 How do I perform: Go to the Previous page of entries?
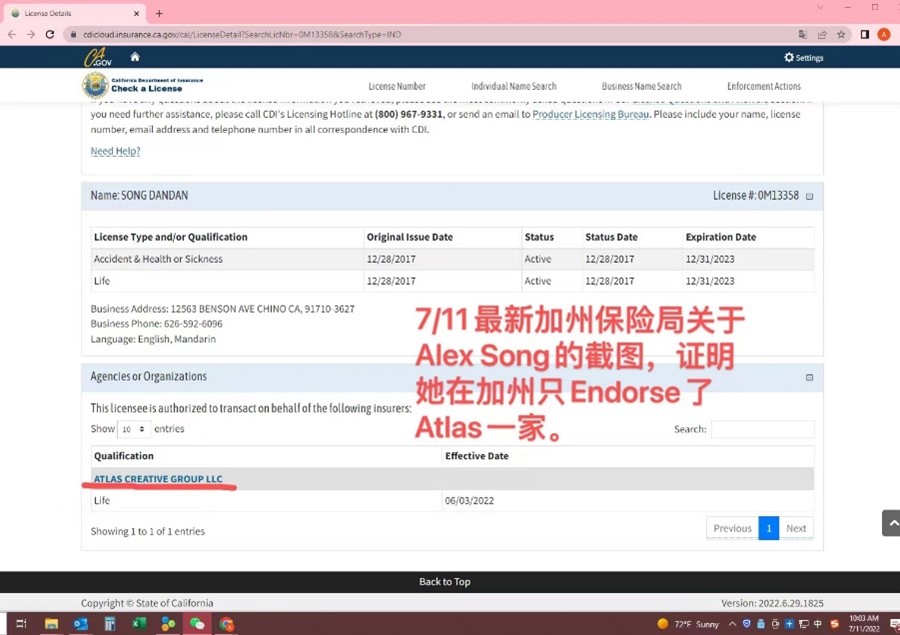(732, 528)
